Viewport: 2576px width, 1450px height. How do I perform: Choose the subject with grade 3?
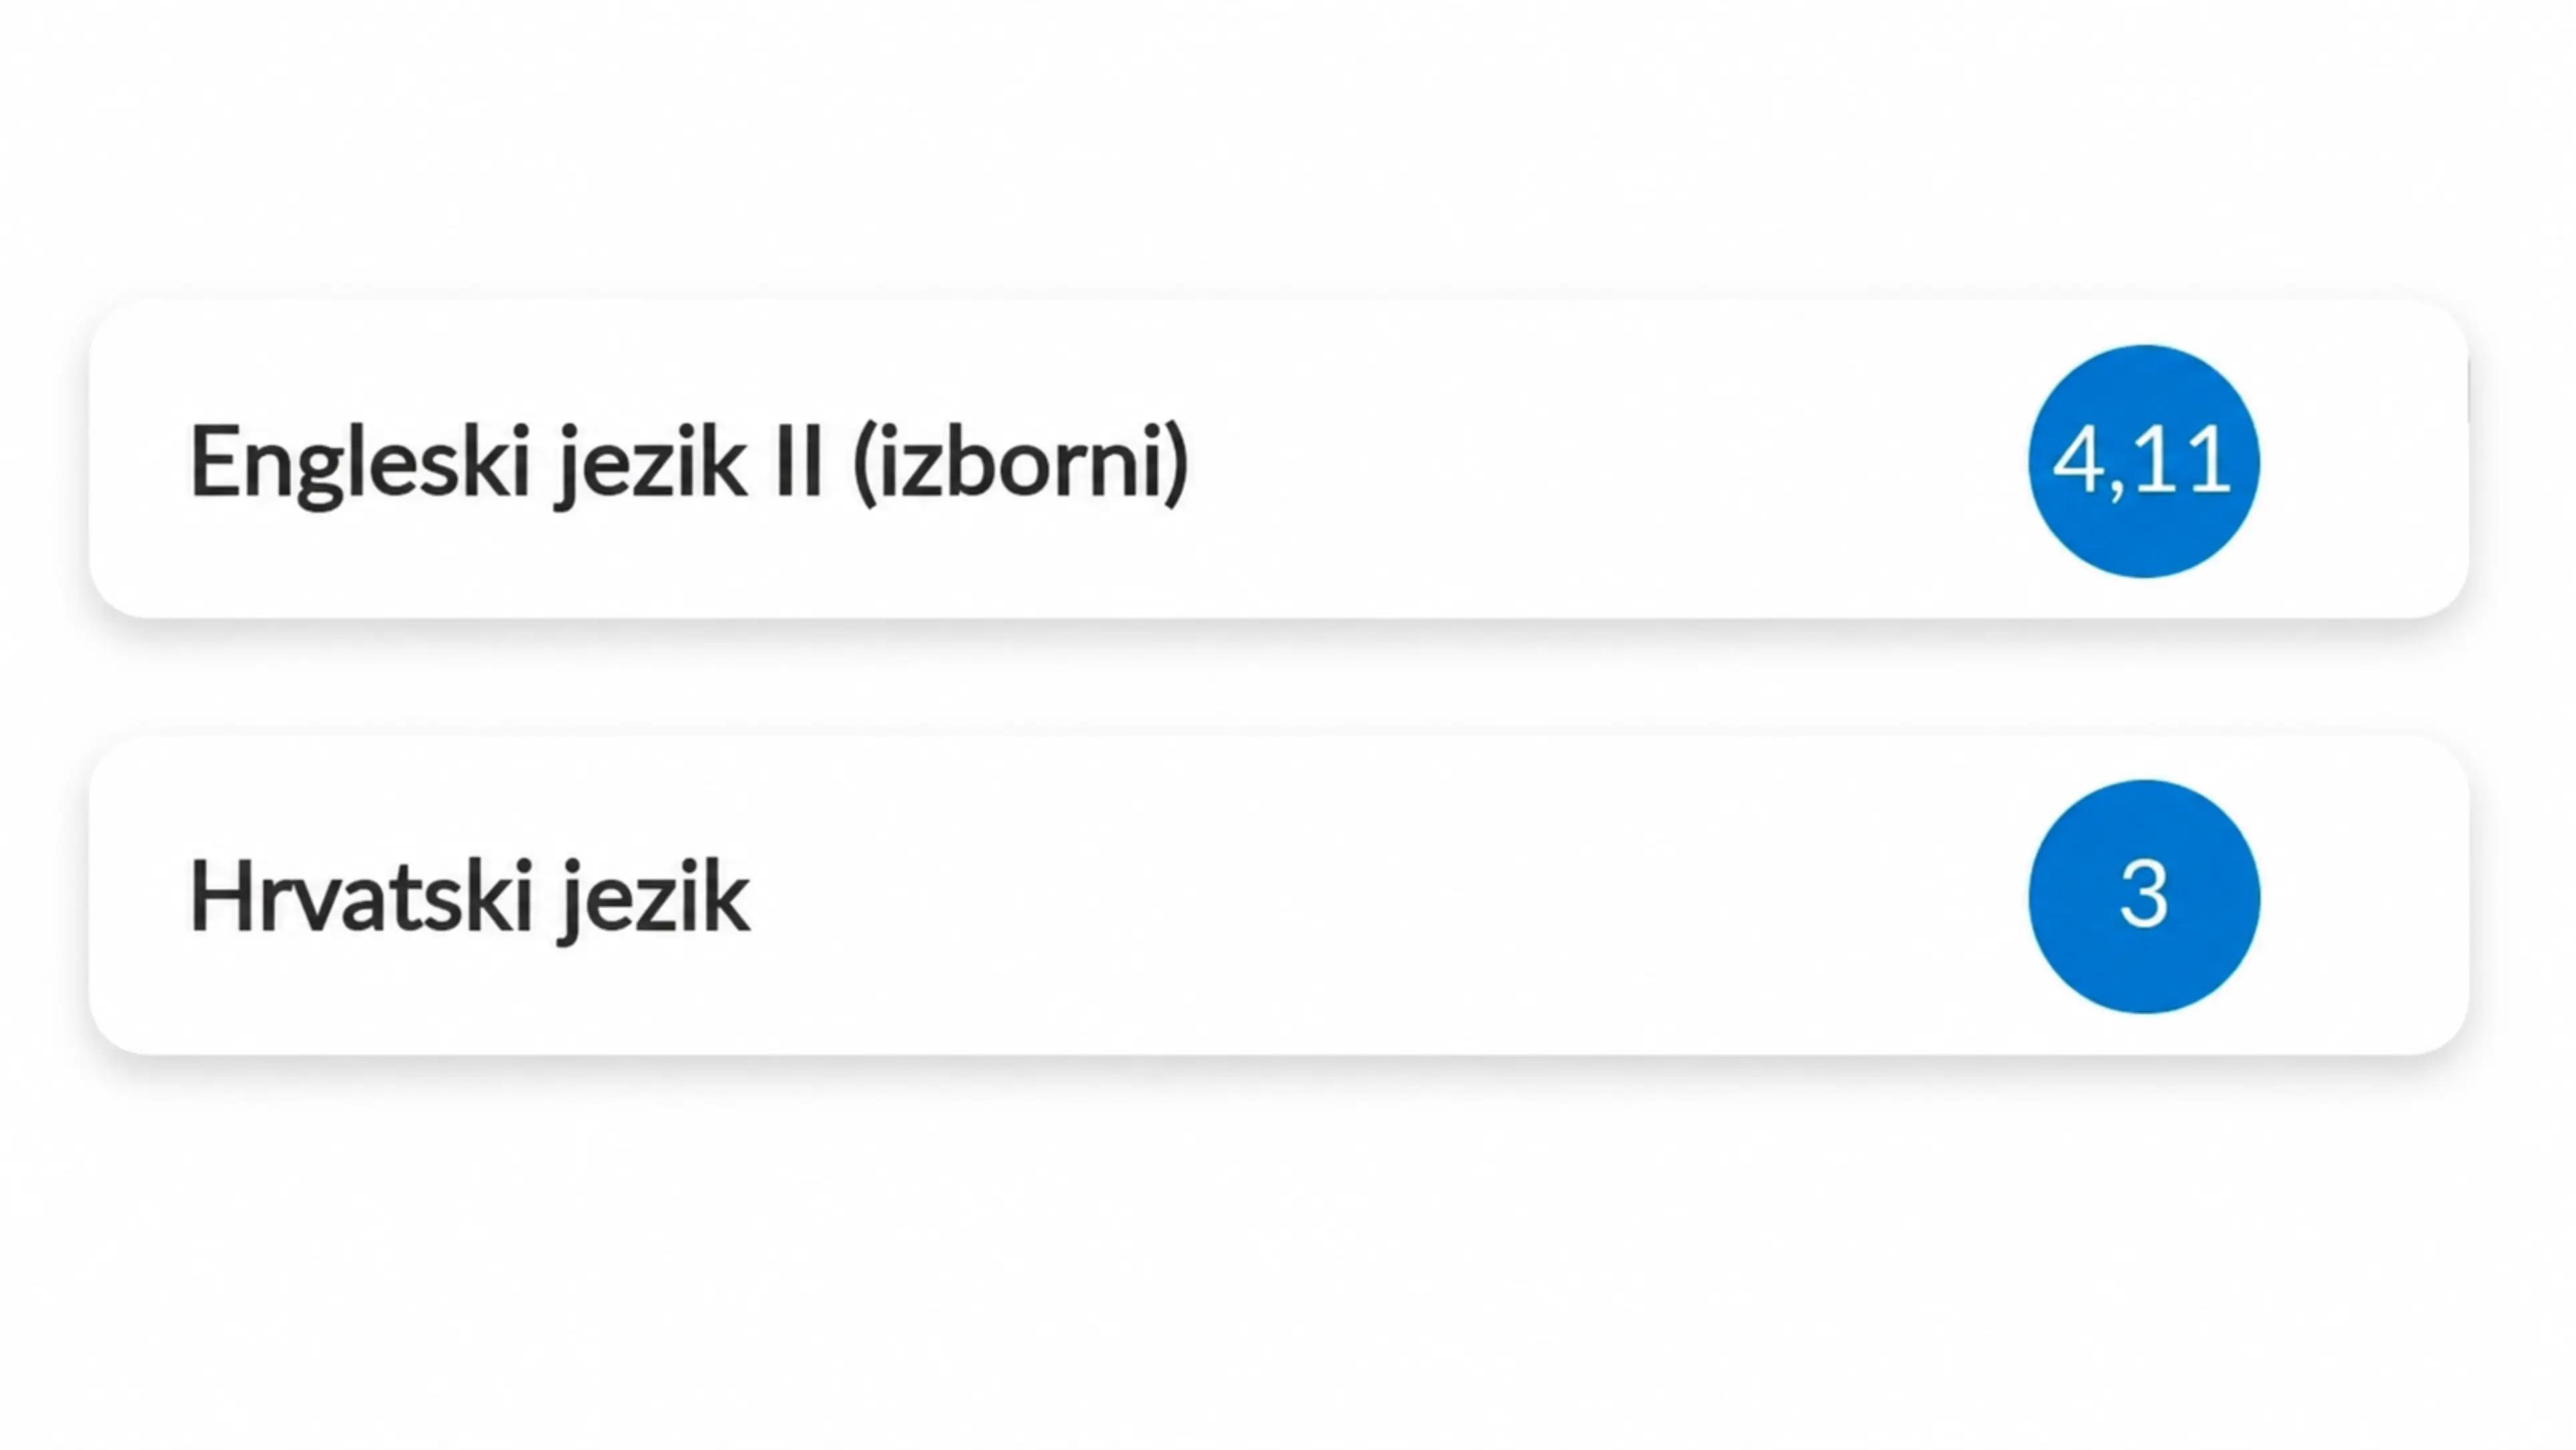[x=1278, y=896]
